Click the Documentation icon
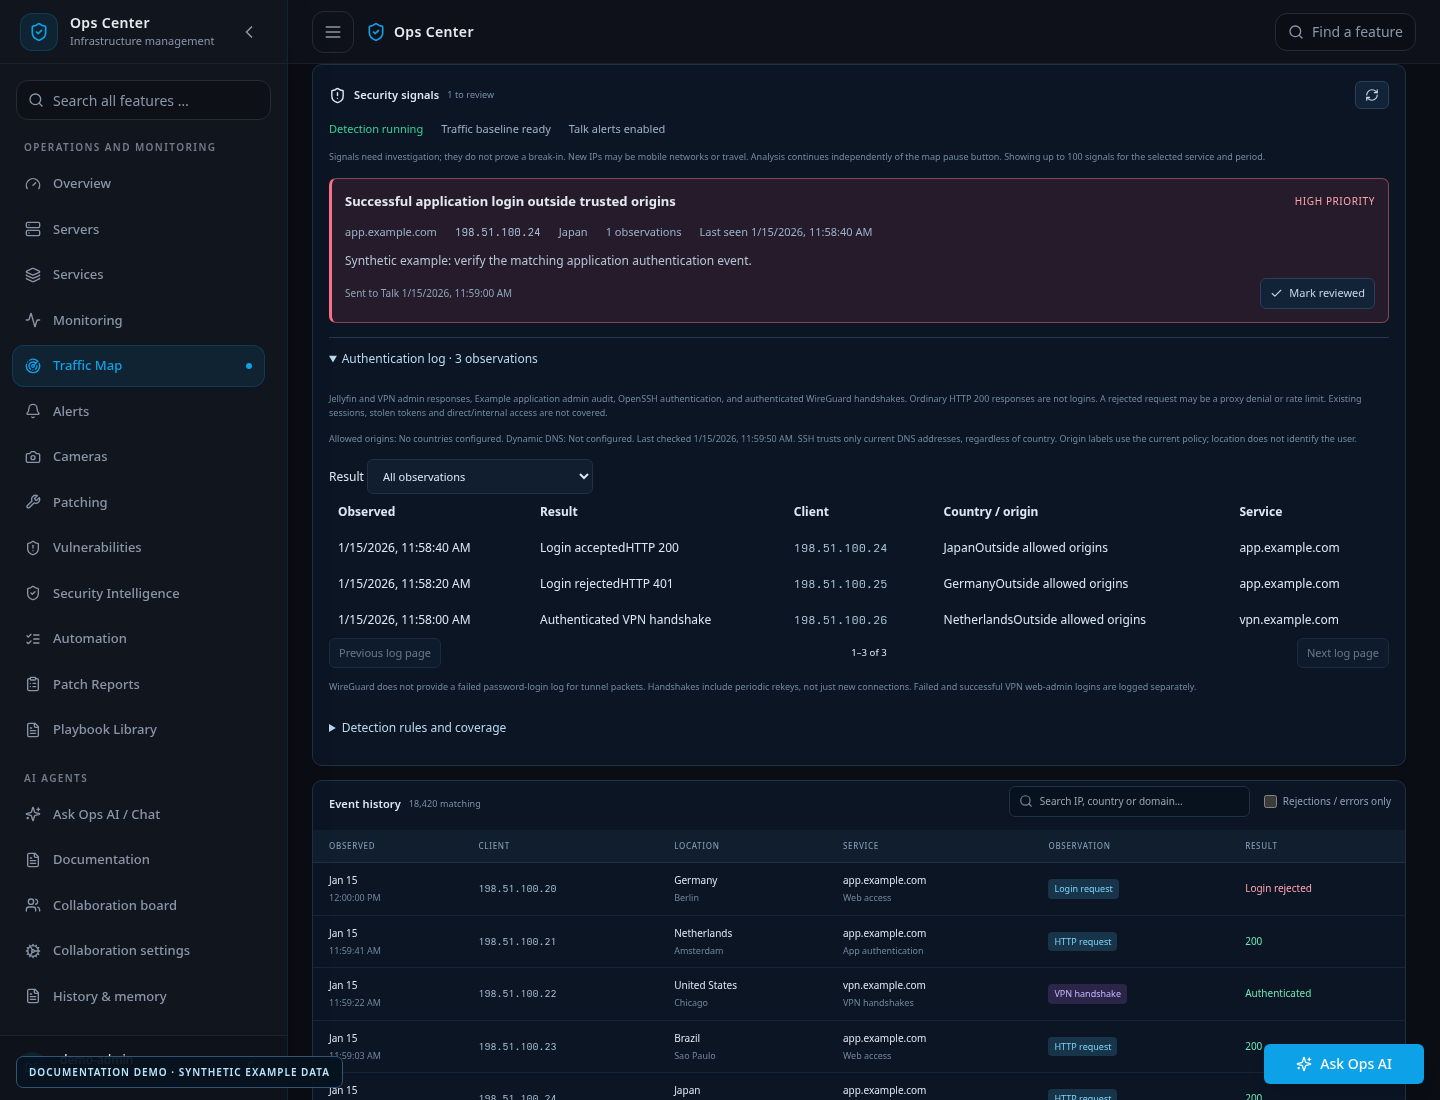The image size is (1440, 1100). tap(33, 860)
